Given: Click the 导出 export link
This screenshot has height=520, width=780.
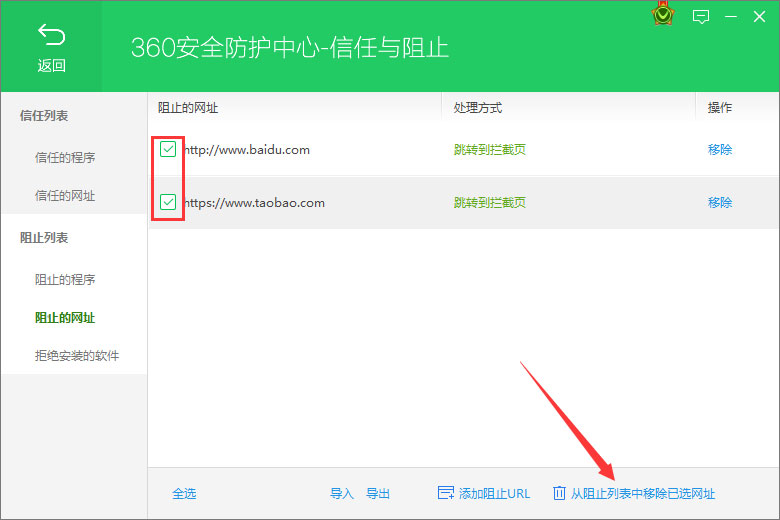Looking at the screenshot, I should tap(378, 493).
